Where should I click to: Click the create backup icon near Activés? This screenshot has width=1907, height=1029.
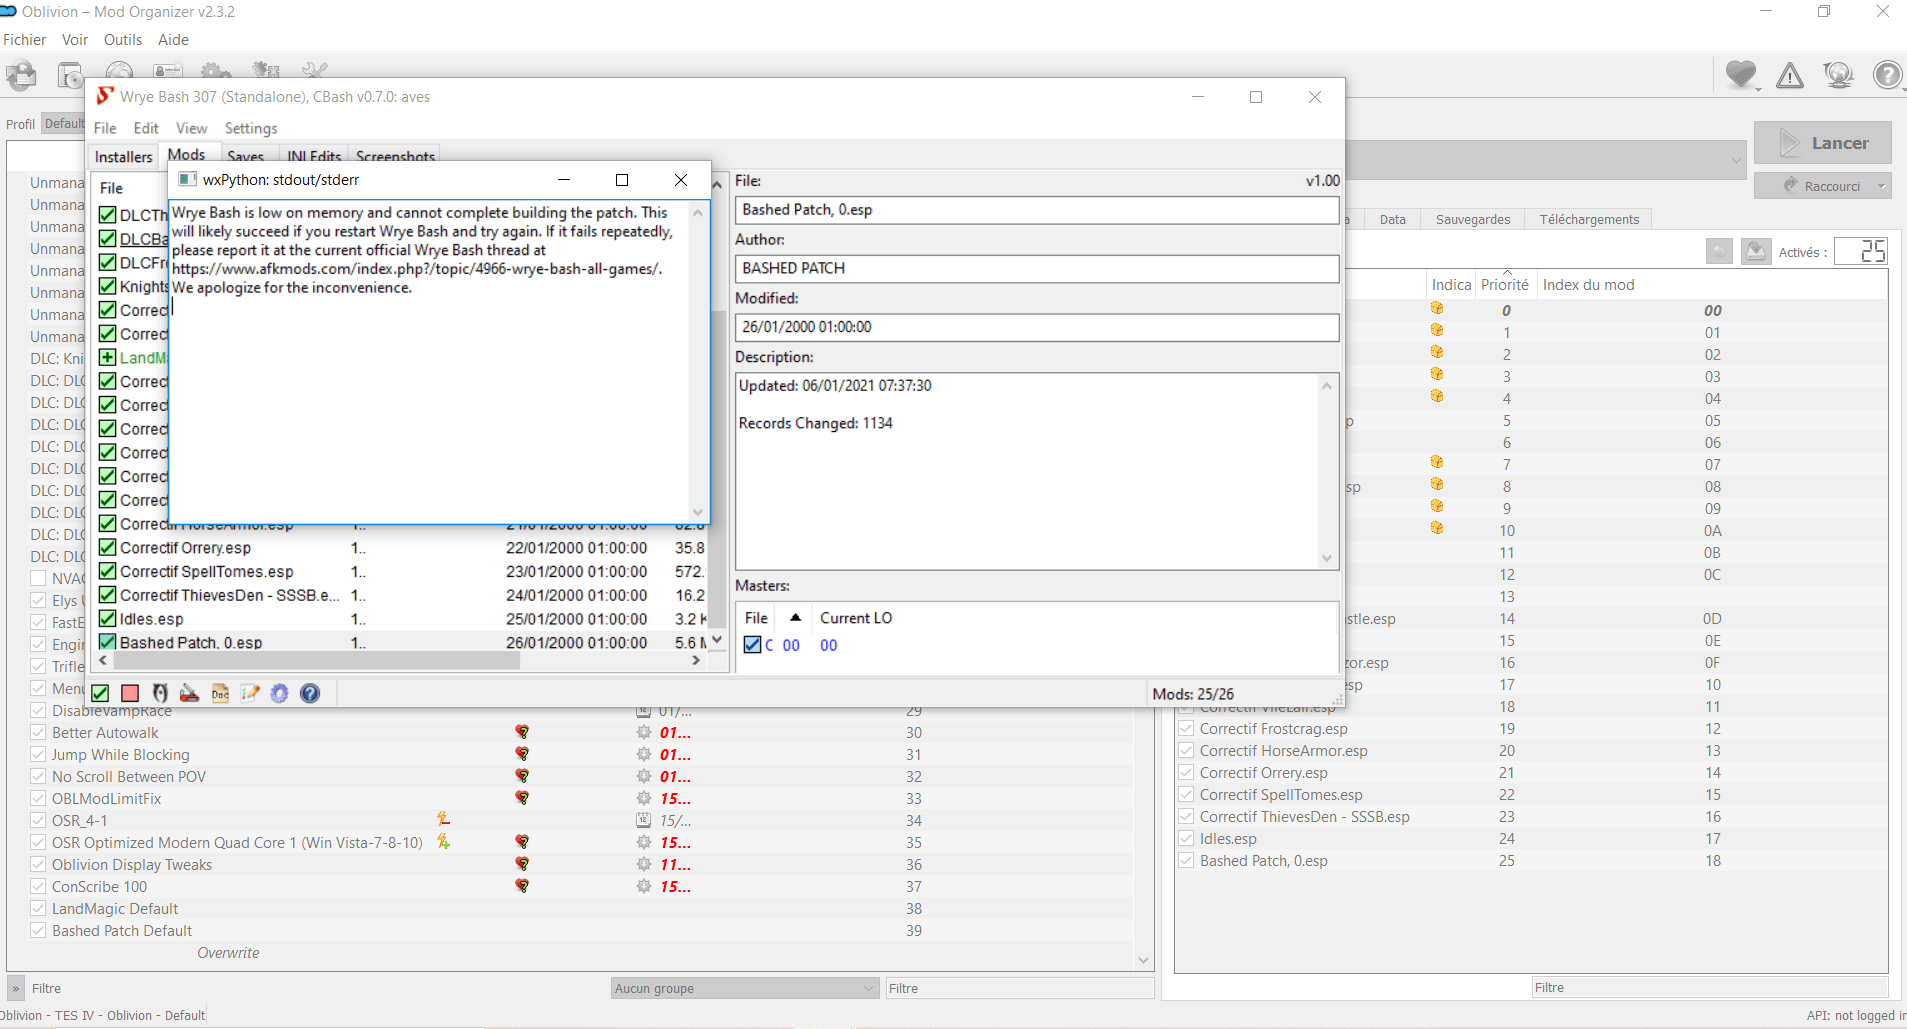[1756, 251]
